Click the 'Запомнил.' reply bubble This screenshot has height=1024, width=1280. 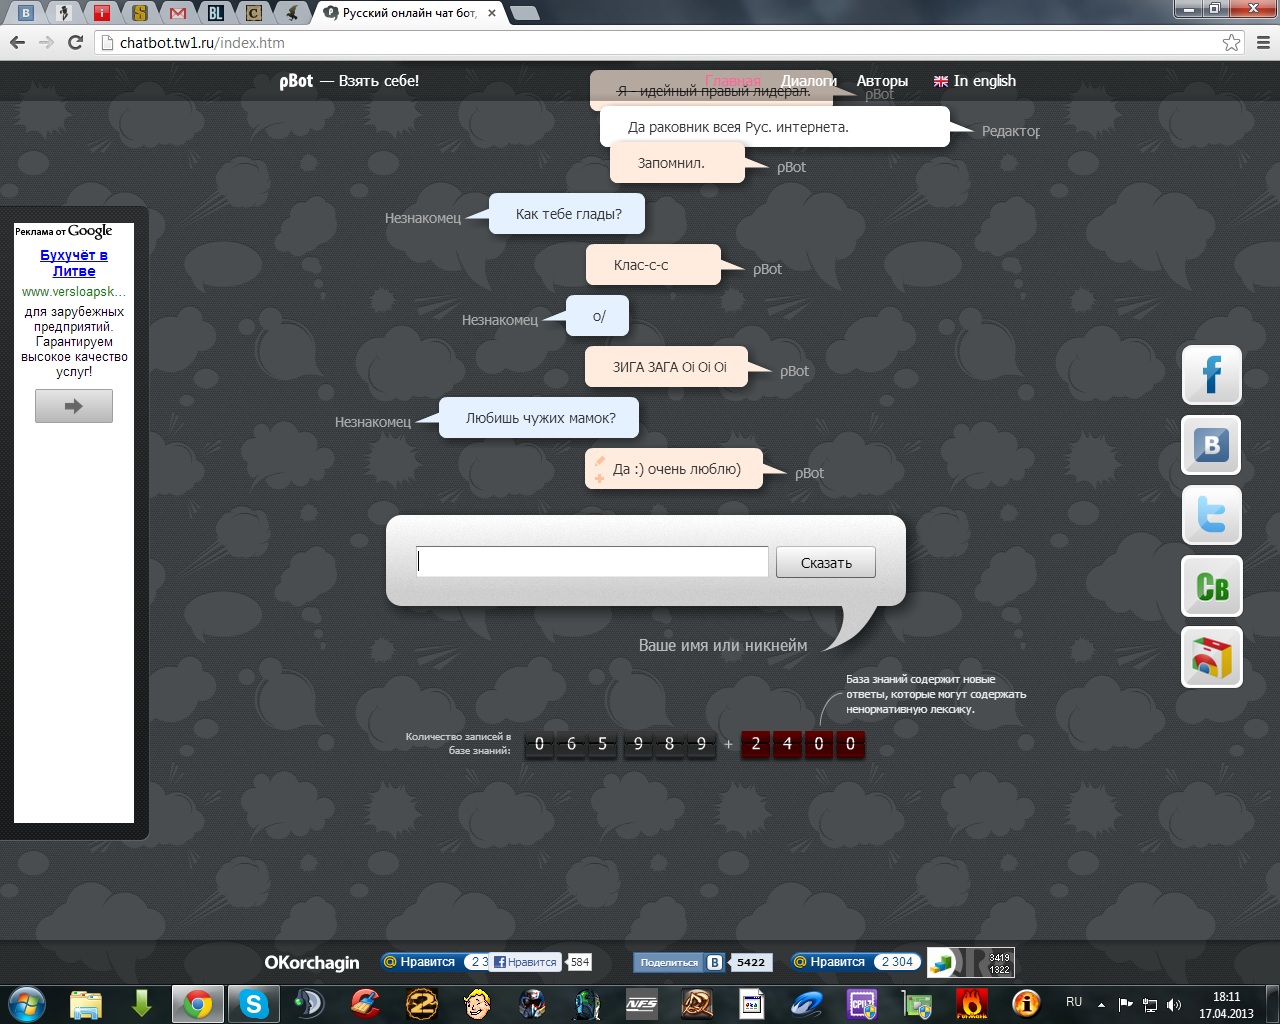click(x=677, y=163)
